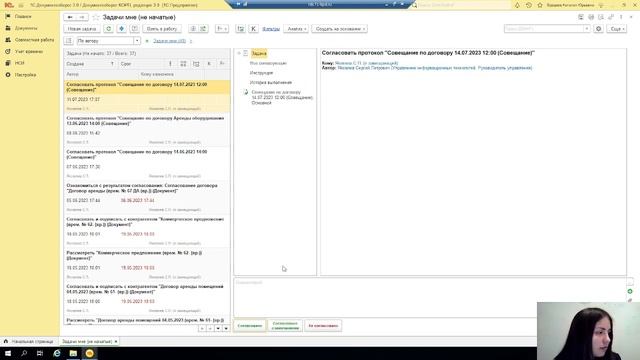This screenshot has height=360, width=640.
Task: Click the exclamation mark column header icon
Action: (170, 64)
